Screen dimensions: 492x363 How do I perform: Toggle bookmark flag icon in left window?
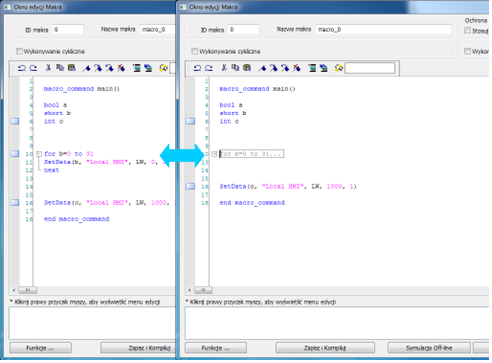pos(87,68)
